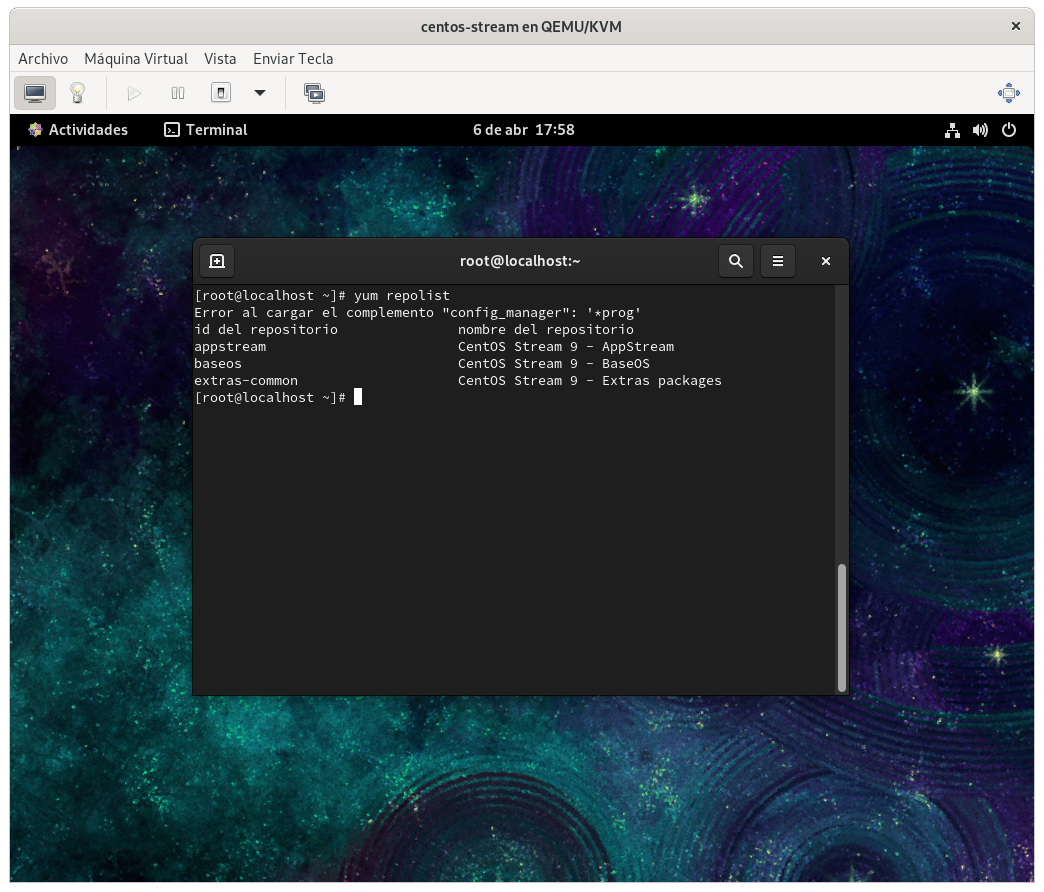The height and width of the screenshot is (892, 1044).
Task: Click the volume speaker icon in top bar
Action: [x=980, y=130]
